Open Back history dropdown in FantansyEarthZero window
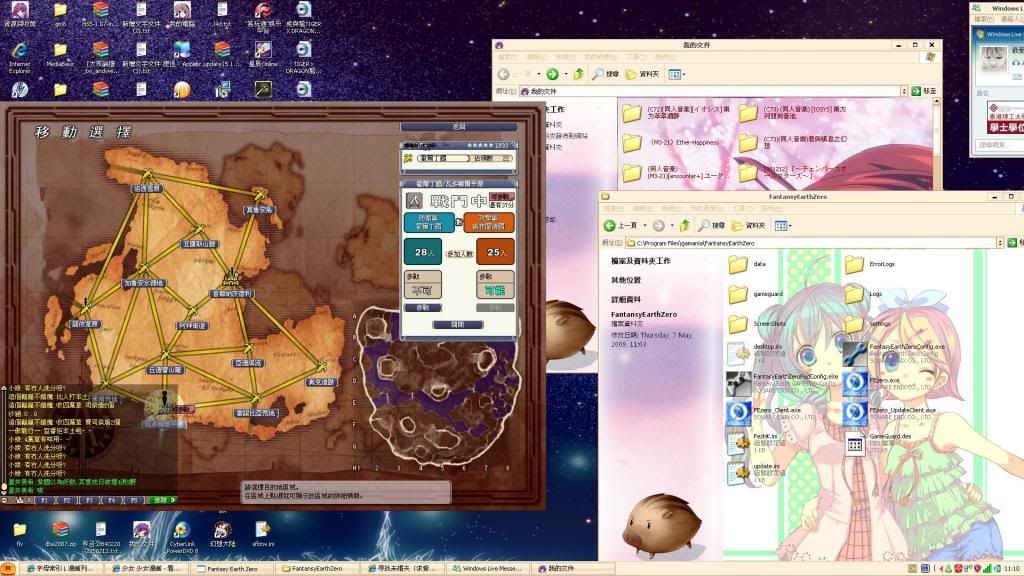This screenshot has width=1024, height=576. tap(645, 225)
